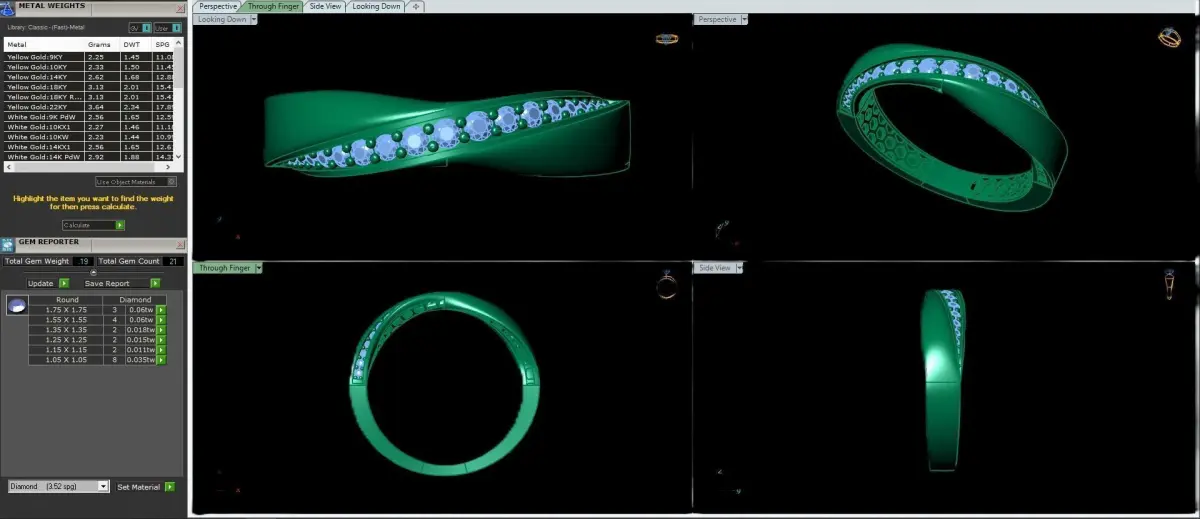Click the 1.05 X 1.05 gem size cell
The width and height of the screenshot is (1200, 519).
pos(67,358)
